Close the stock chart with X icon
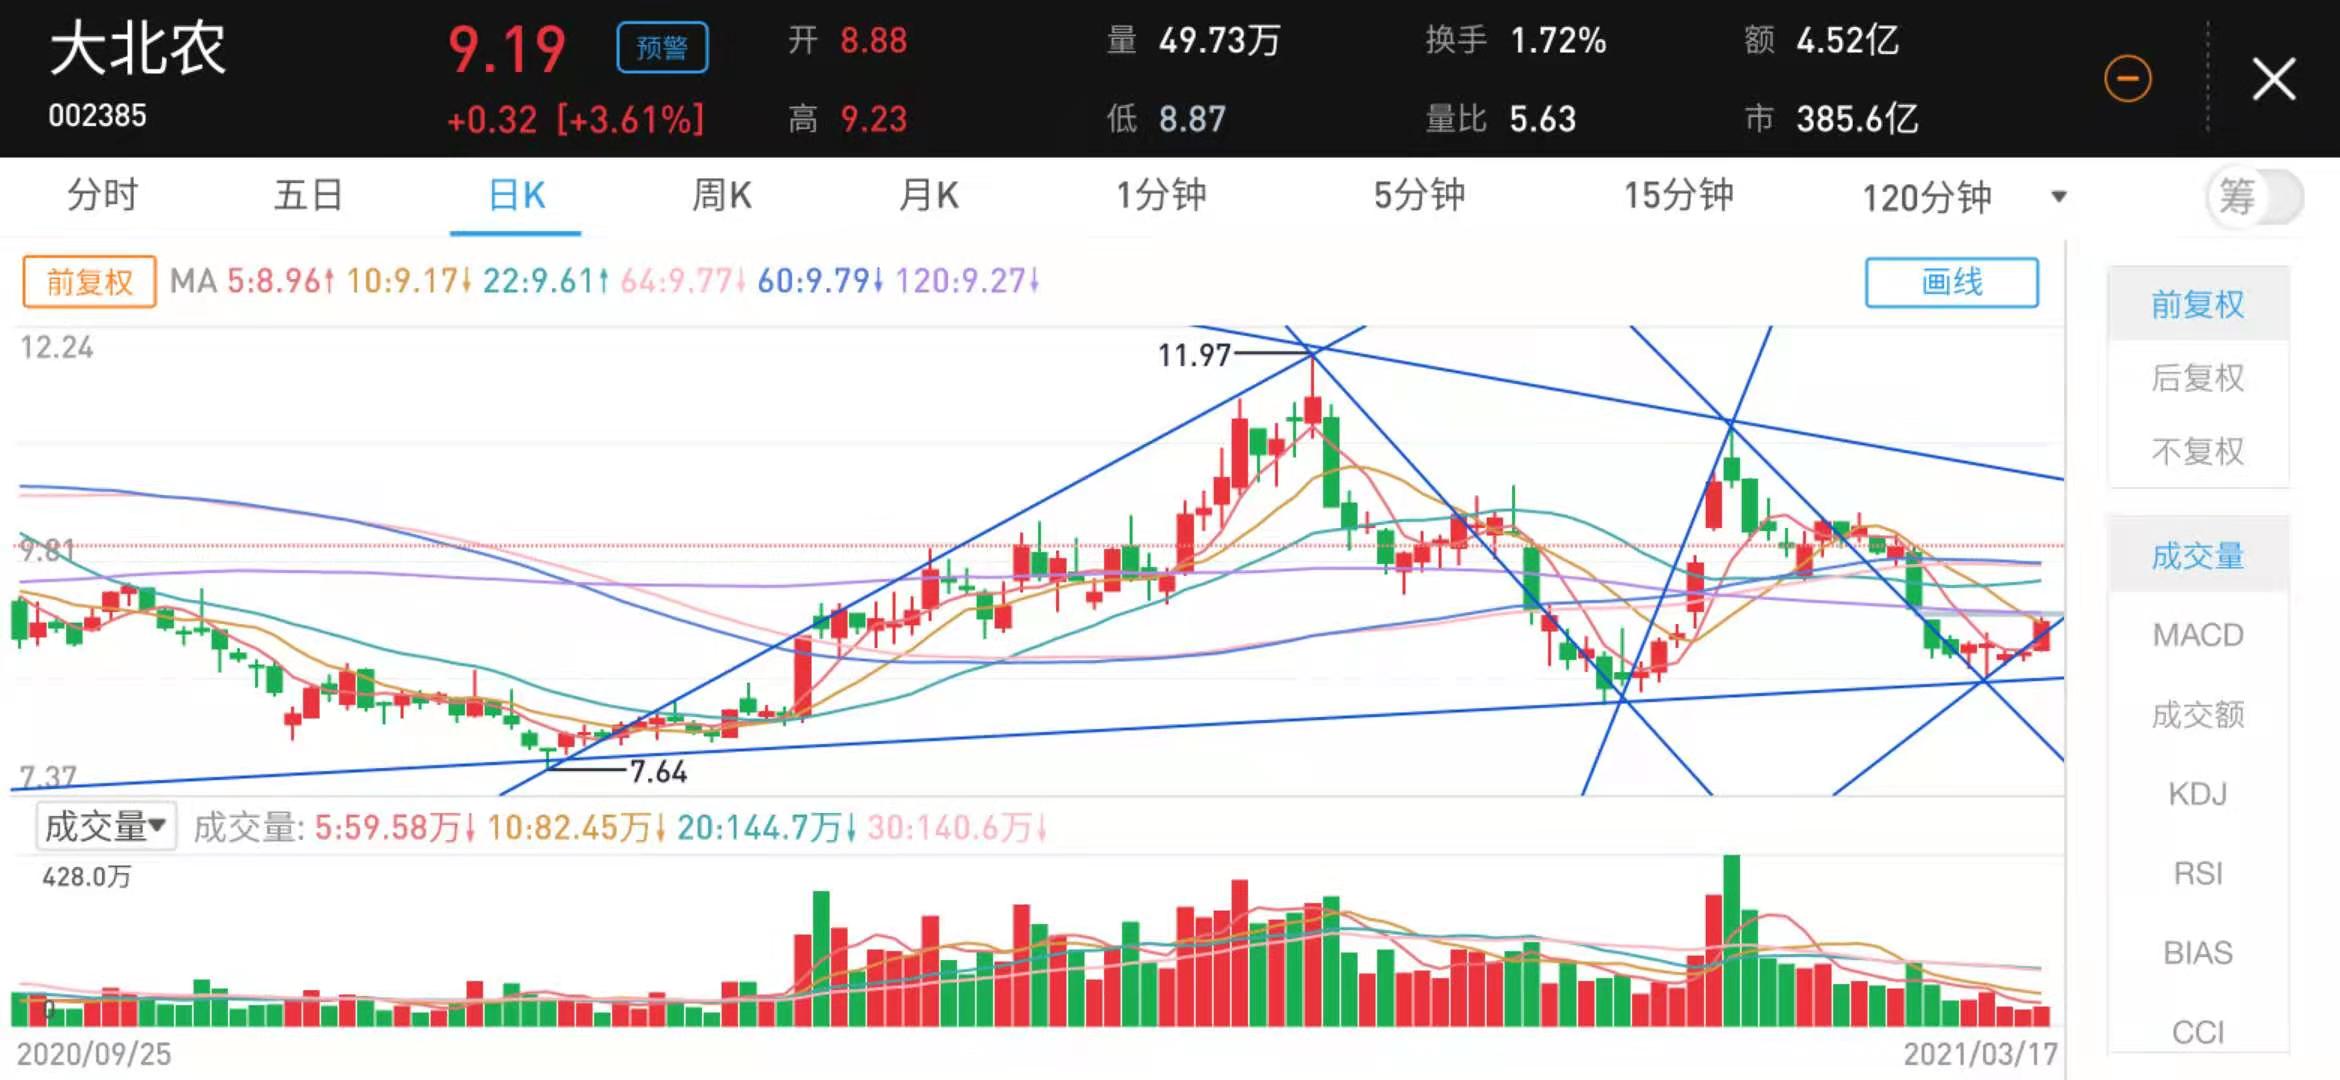This screenshot has width=2340, height=1080. click(x=2273, y=79)
